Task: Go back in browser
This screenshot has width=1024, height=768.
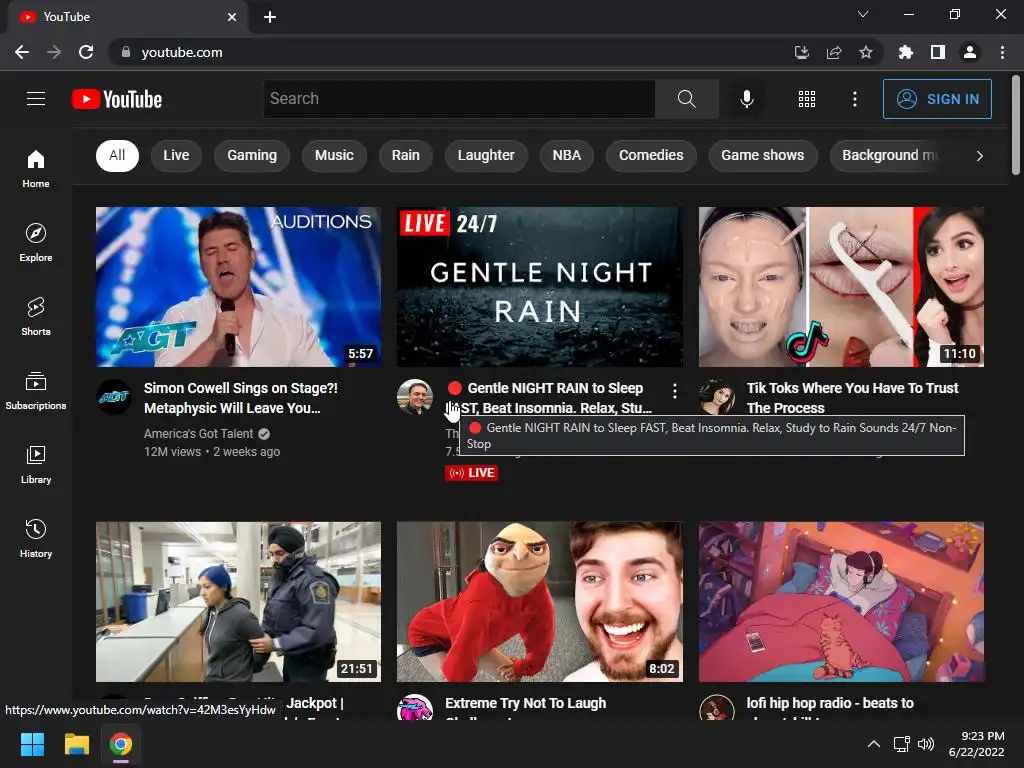Action: [x=22, y=52]
